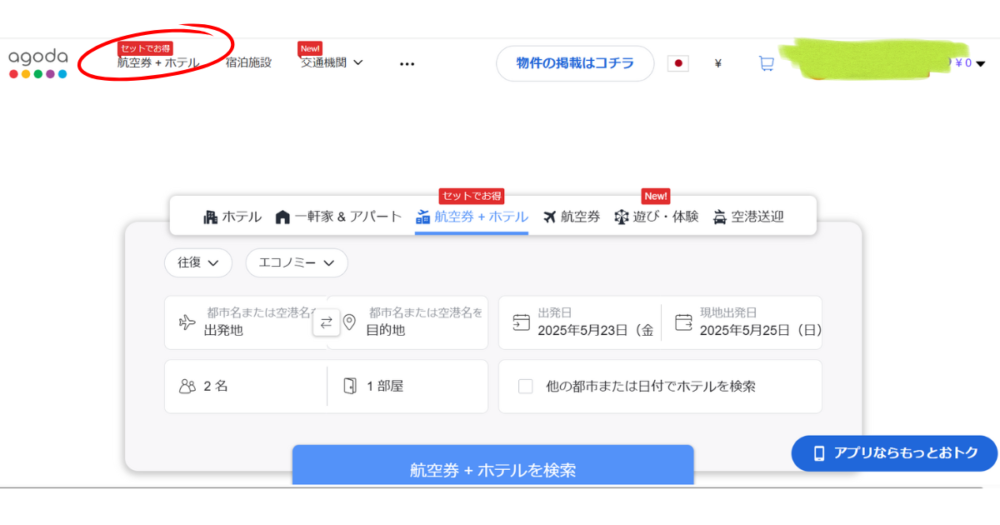Click the calendar icon beside 現地出発日
Viewport: 1000px width, 525px height.
[684, 322]
